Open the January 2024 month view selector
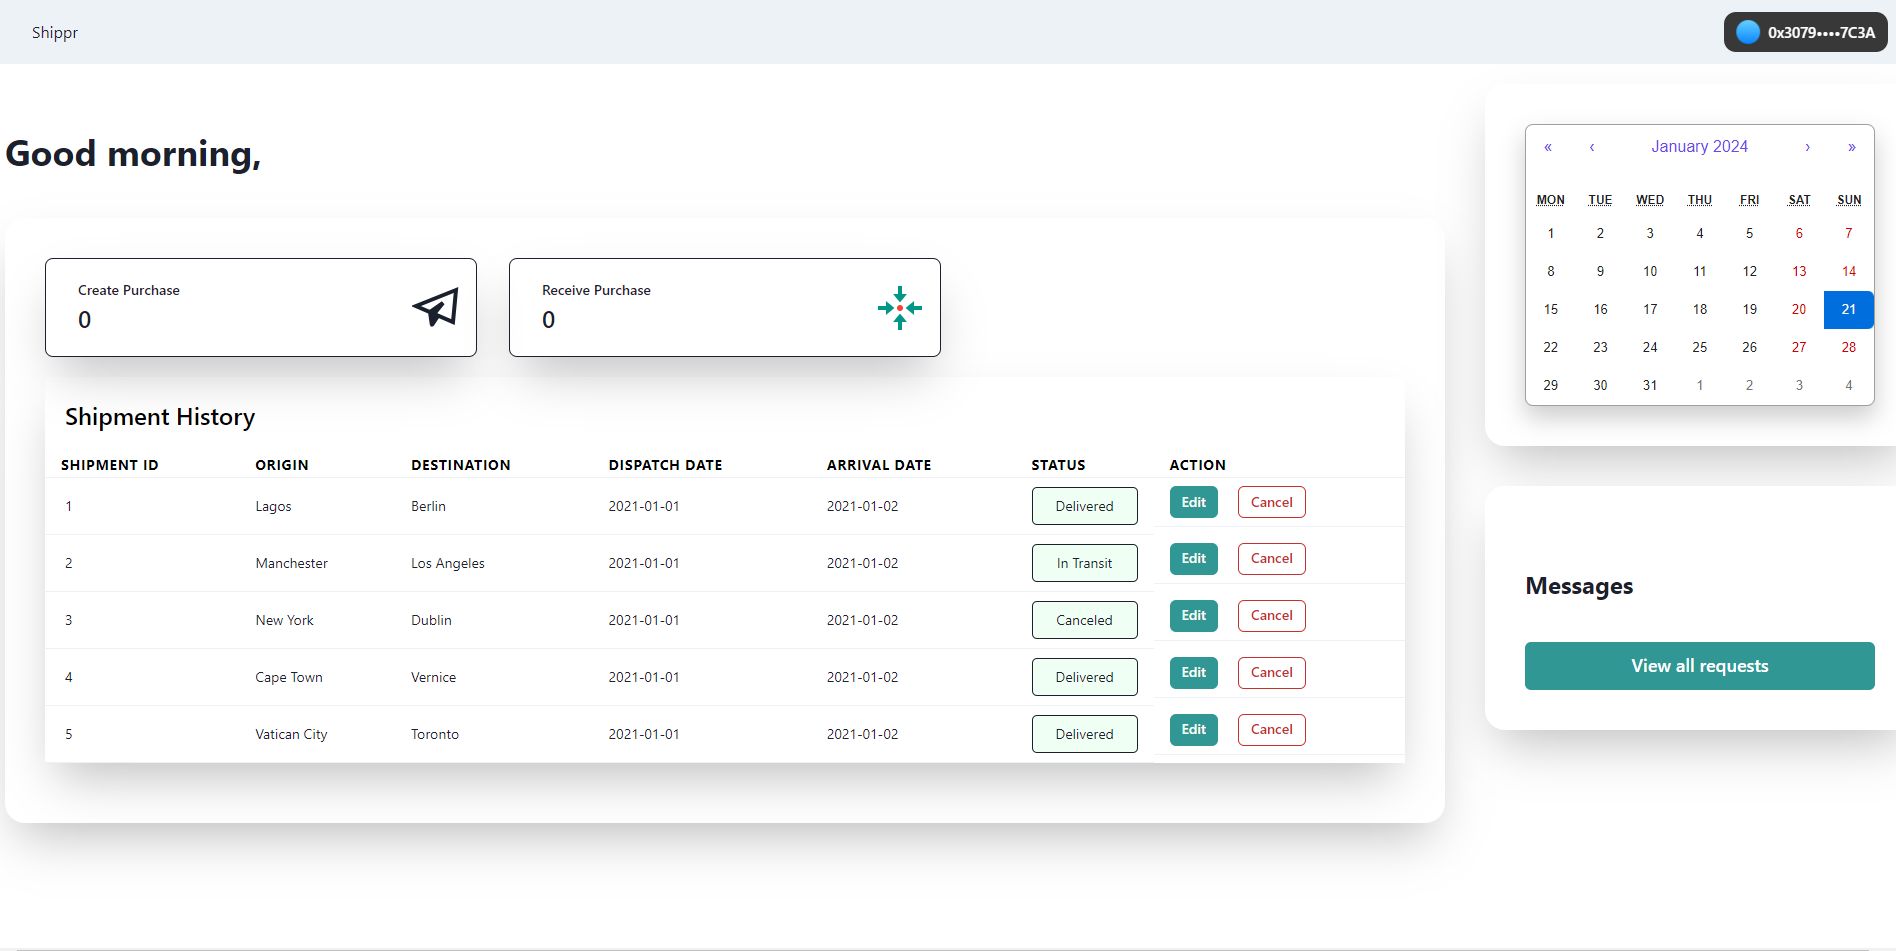Screen dimensions: 1896x951 click(x=1699, y=146)
